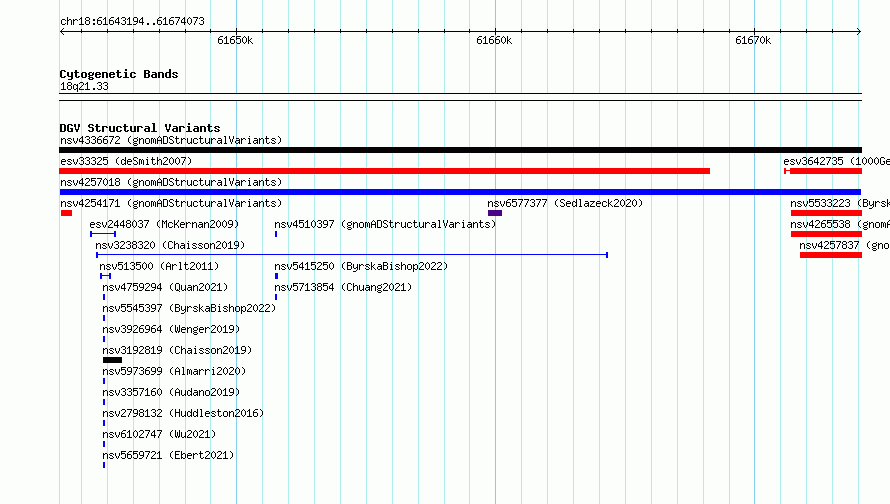Image resolution: width=890 pixels, height=504 pixels.
Task: Click the long thin nsv3238320 blue line
Action: click(x=352, y=255)
